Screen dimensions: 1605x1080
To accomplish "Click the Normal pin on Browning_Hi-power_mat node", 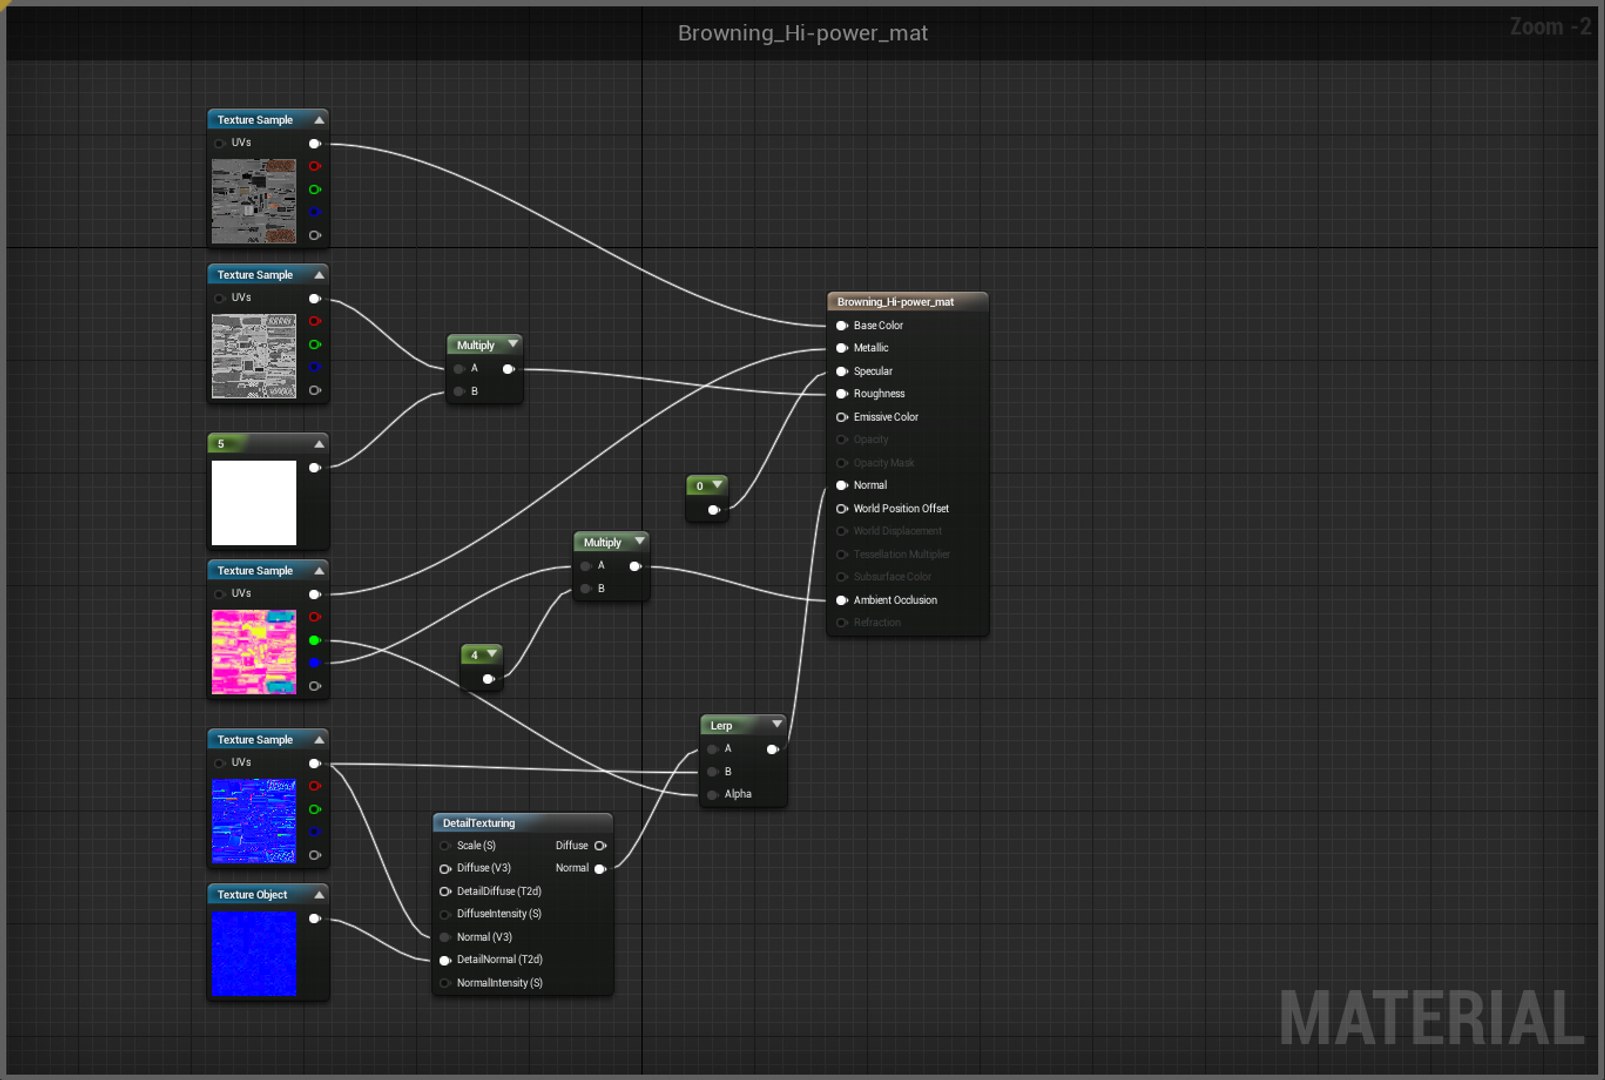I will click(842, 485).
